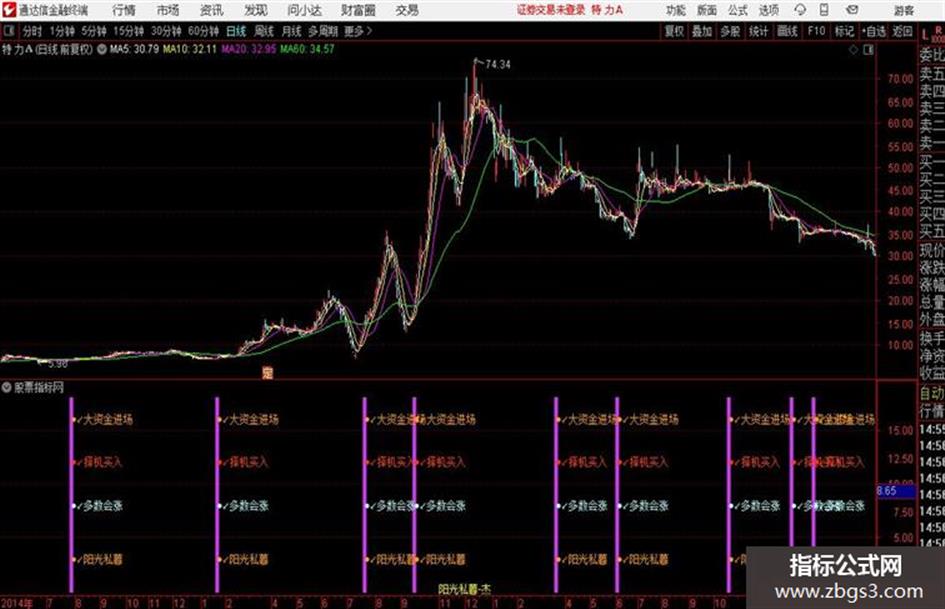Open the 问小达 menu
945x609 pixels.
(x=304, y=10)
